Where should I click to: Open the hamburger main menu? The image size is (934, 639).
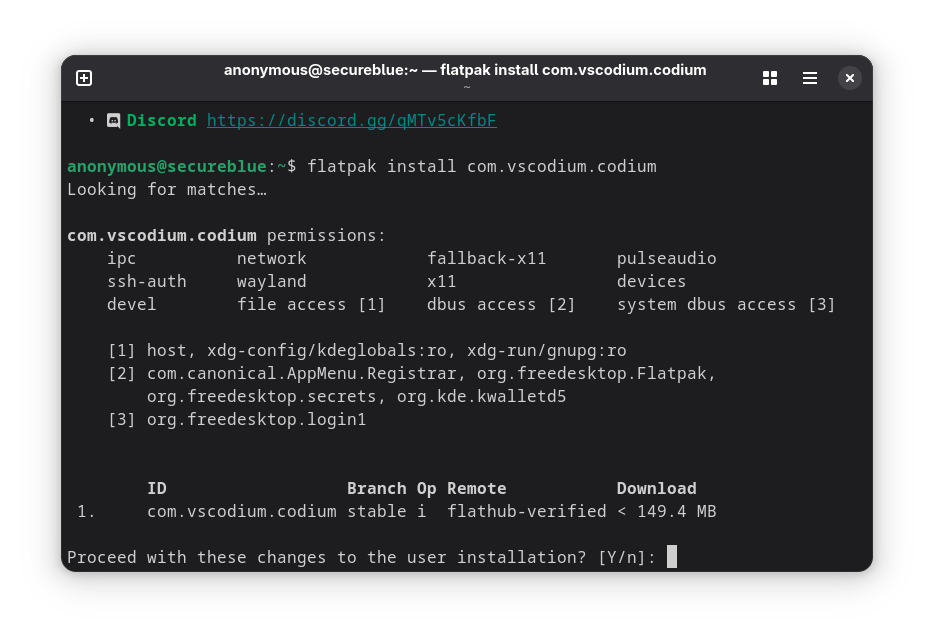(x=810, y=78)
